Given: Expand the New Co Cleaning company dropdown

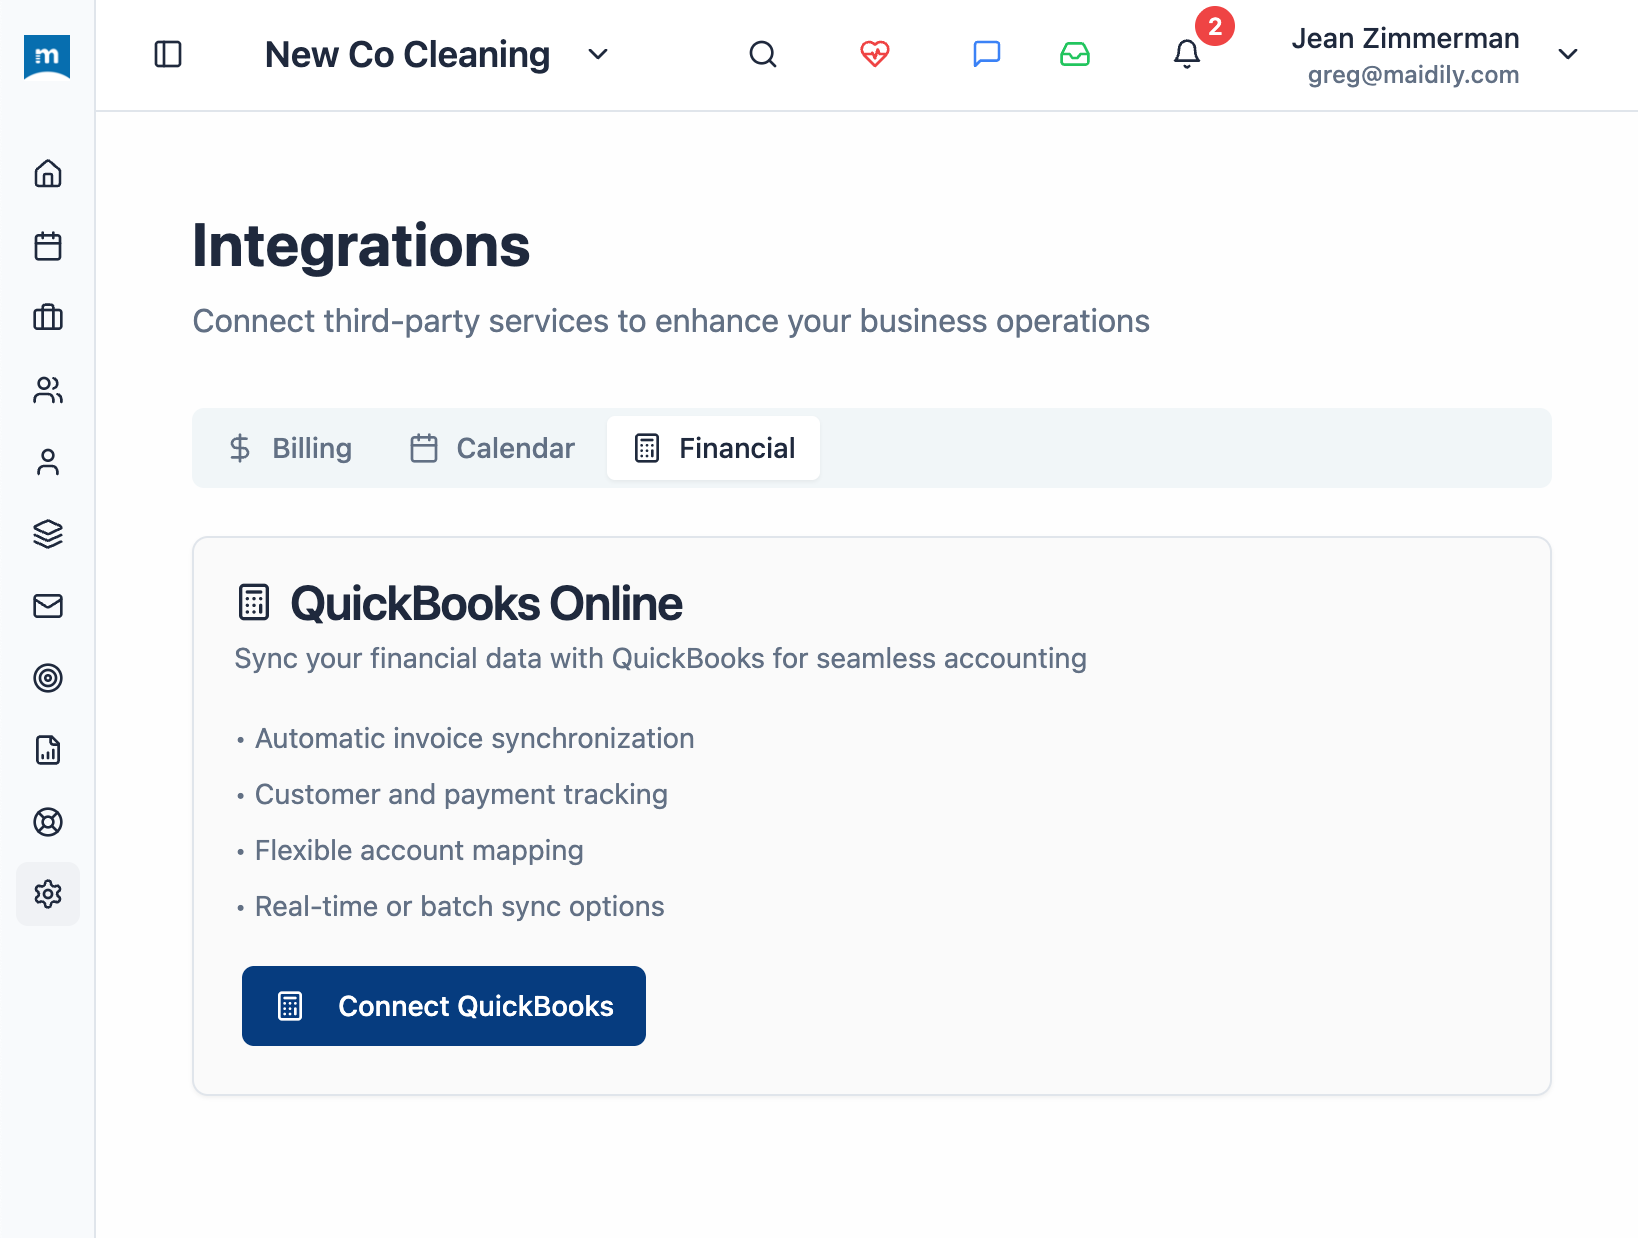Looking at the screenshot, I should tap(597, 55).
